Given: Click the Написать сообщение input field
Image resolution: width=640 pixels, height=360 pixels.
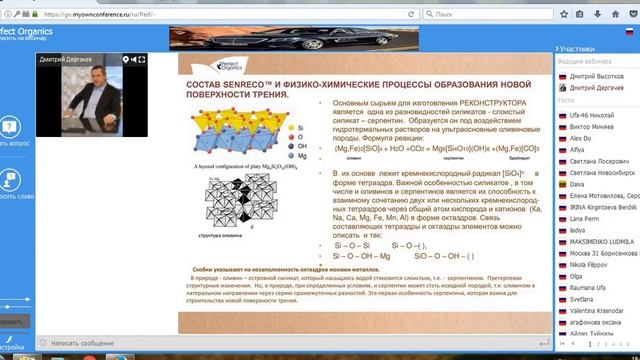Looking at the screenshot, I should (x=294, y=343).
